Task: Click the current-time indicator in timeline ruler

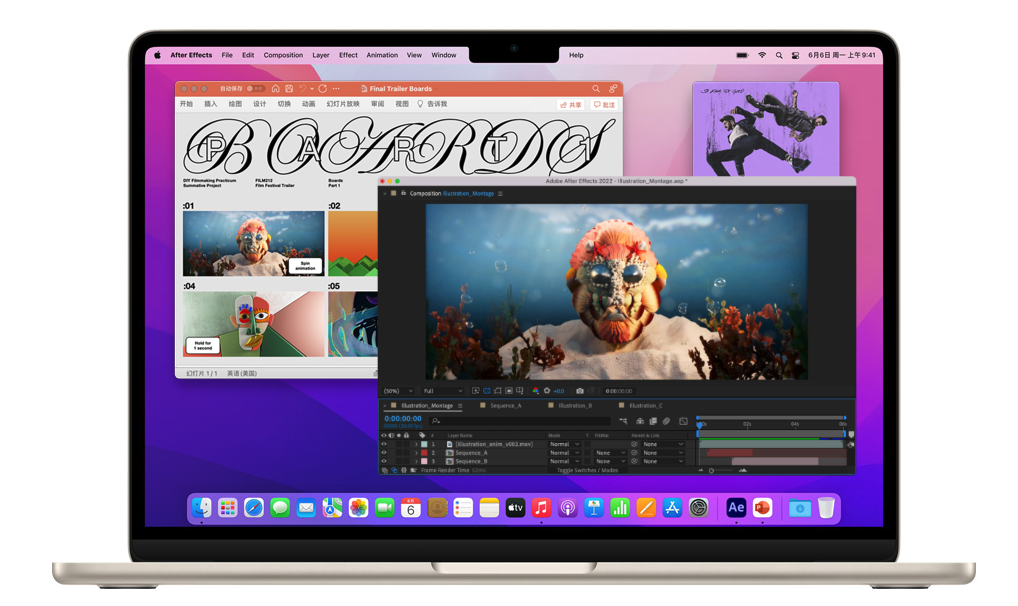Action: (700, 425)
